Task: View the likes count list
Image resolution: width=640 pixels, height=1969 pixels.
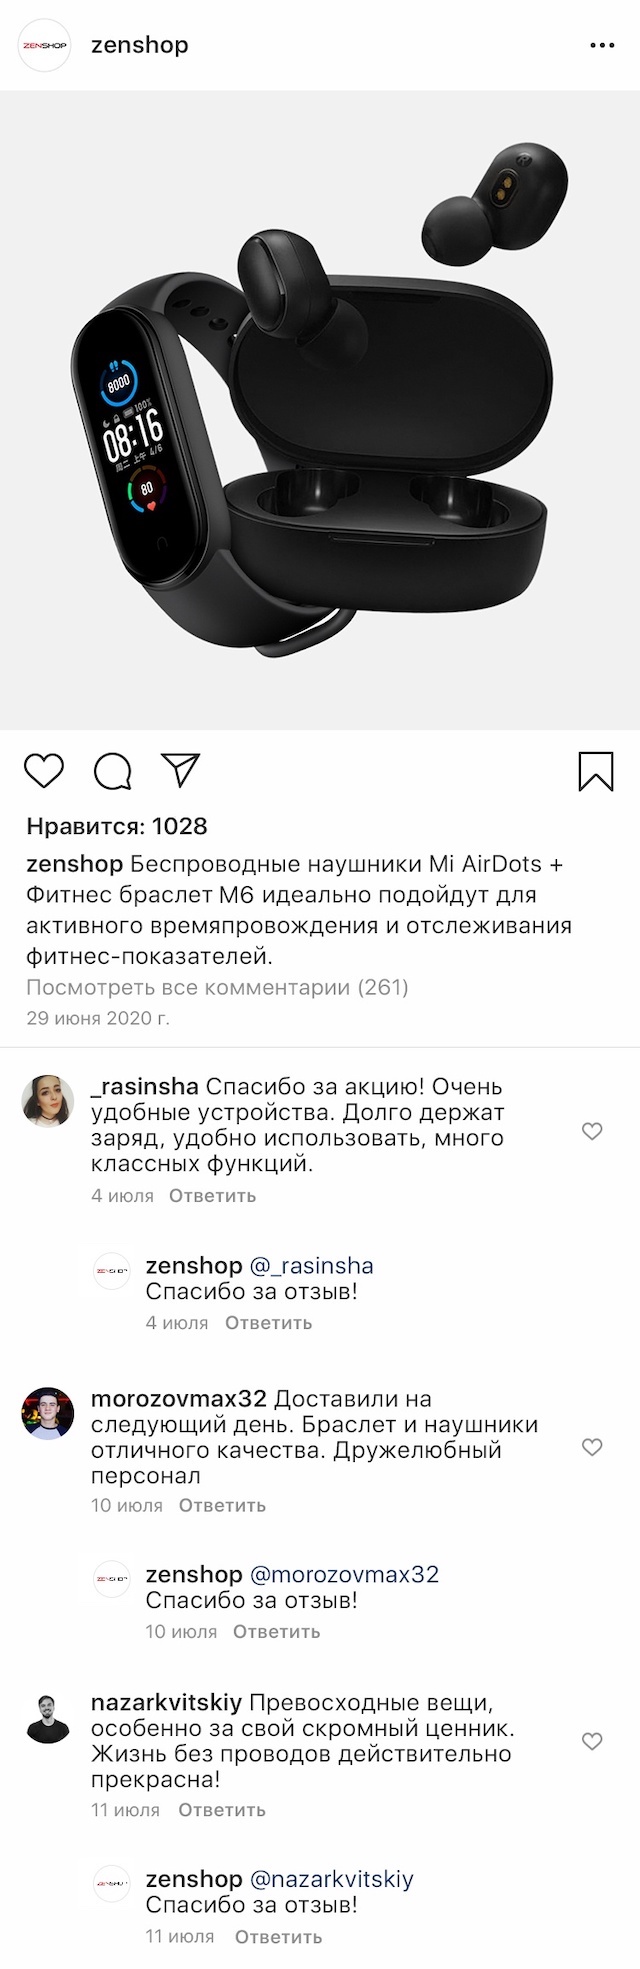Action: coord(117,827)
